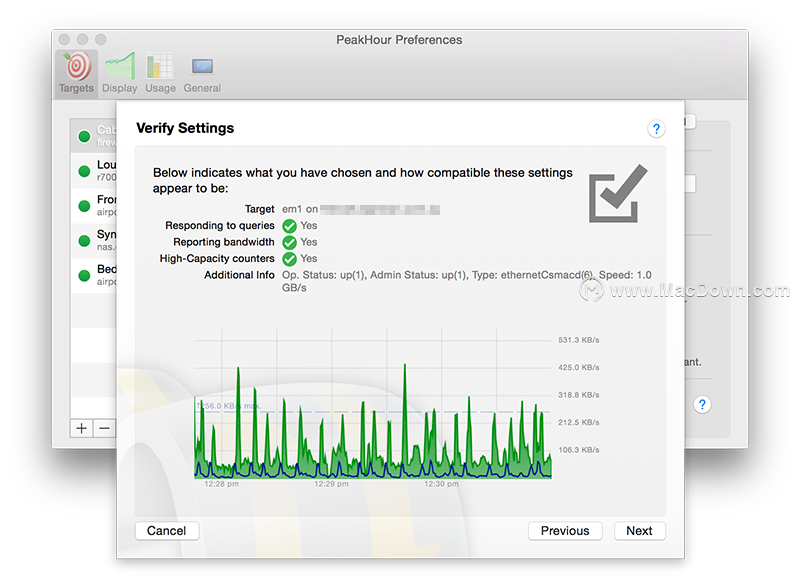Click the green check beside Responding to queries
Image resolution: width=800 pixels, height=578 pixels.
tap(289, 226)
